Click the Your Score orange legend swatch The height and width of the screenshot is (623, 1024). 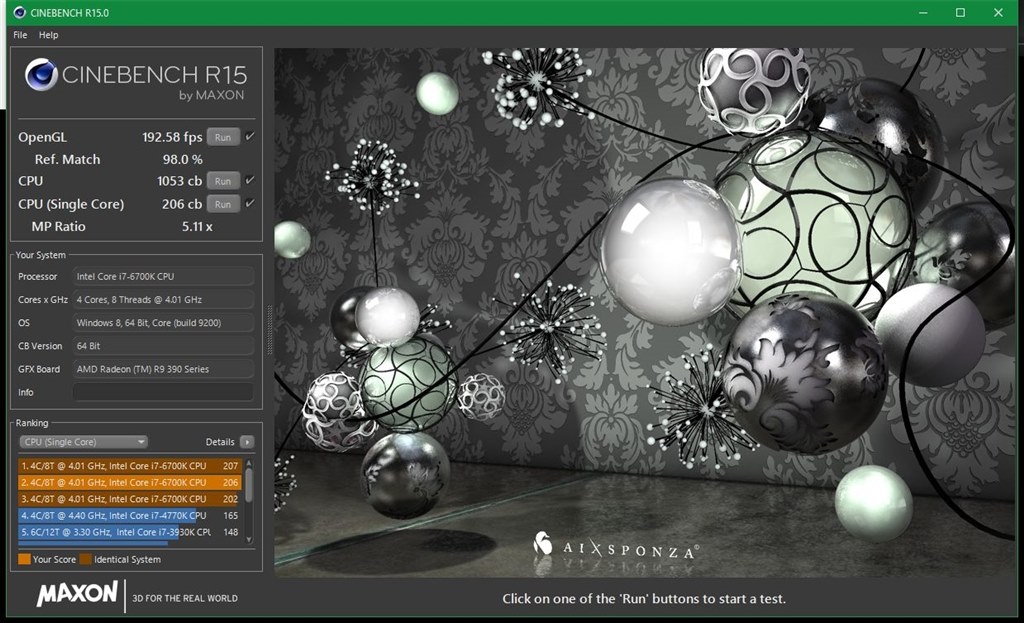[x=25, y=560]
